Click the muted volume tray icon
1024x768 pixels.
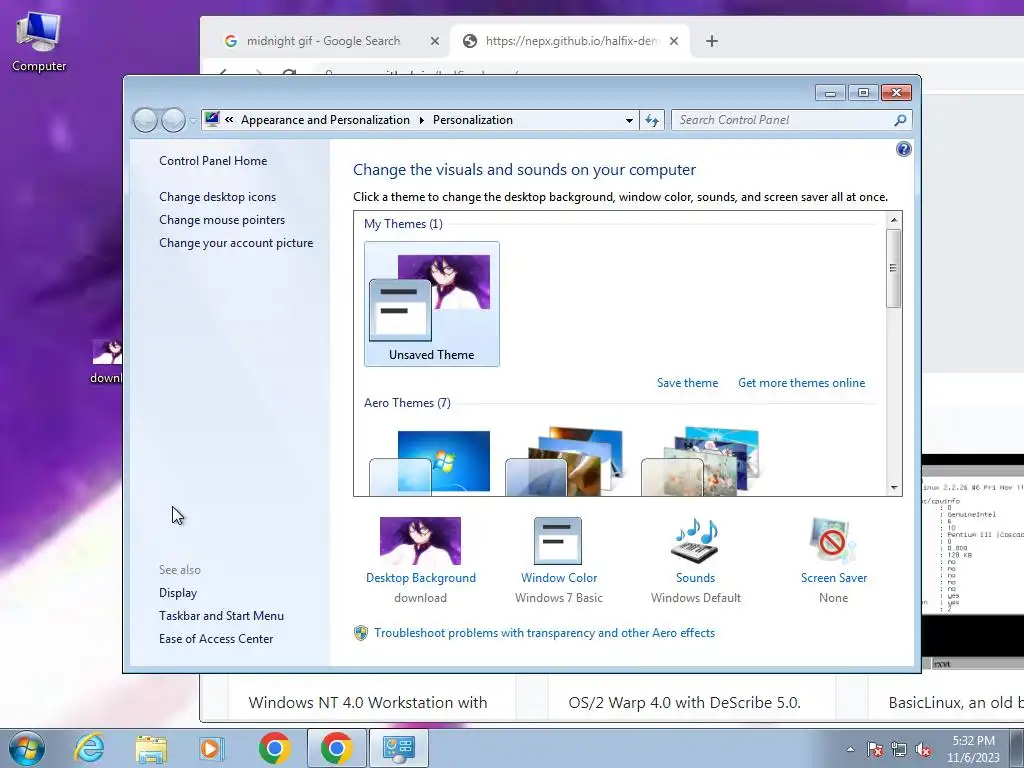pos(923,750)
